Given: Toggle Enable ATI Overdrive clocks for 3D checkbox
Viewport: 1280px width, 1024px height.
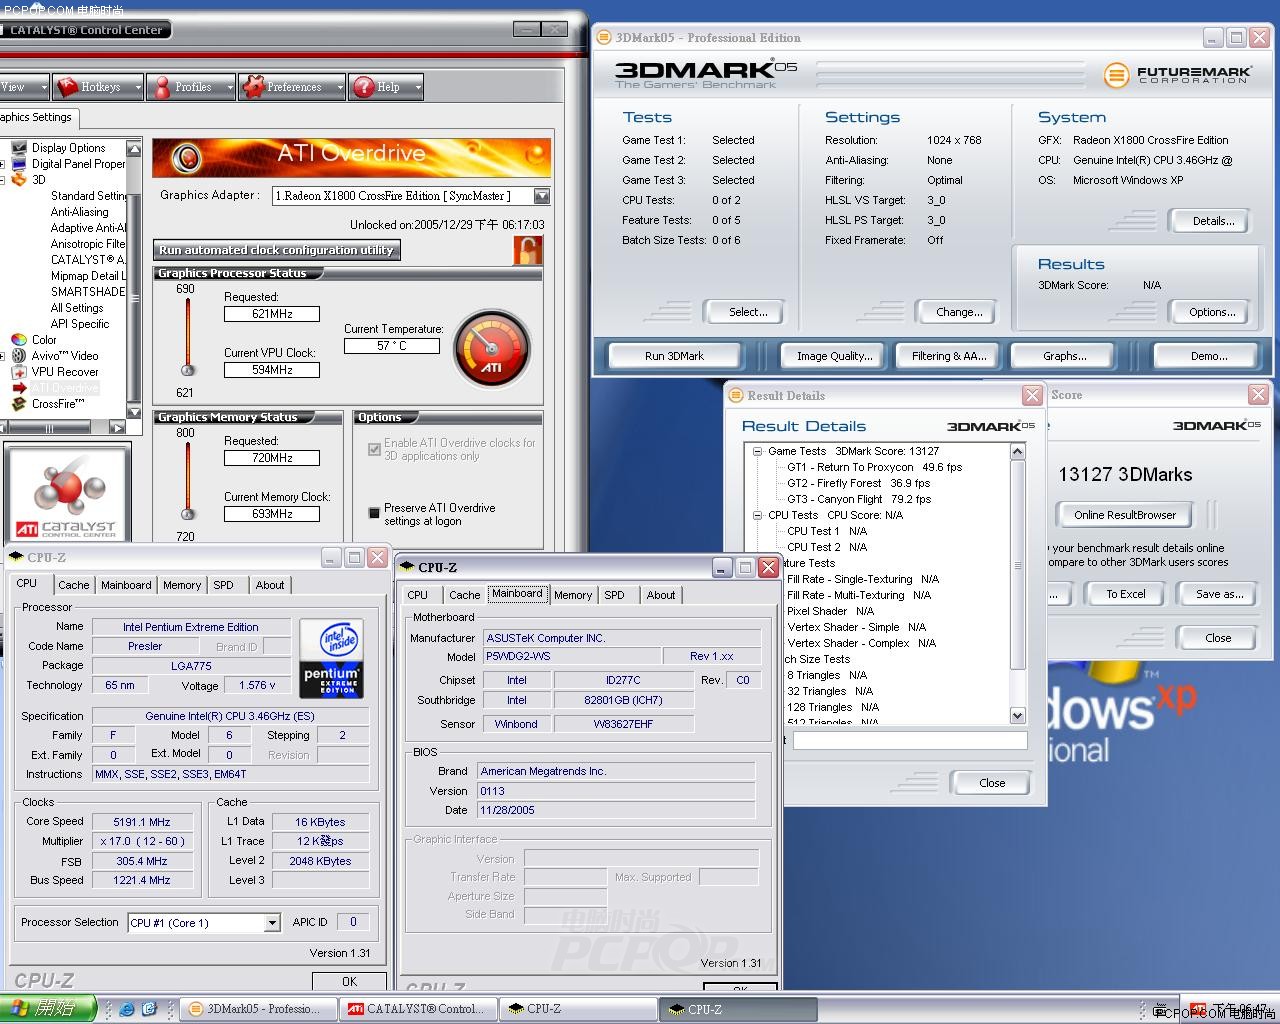Looking at the screenshot, I should 374,449.
